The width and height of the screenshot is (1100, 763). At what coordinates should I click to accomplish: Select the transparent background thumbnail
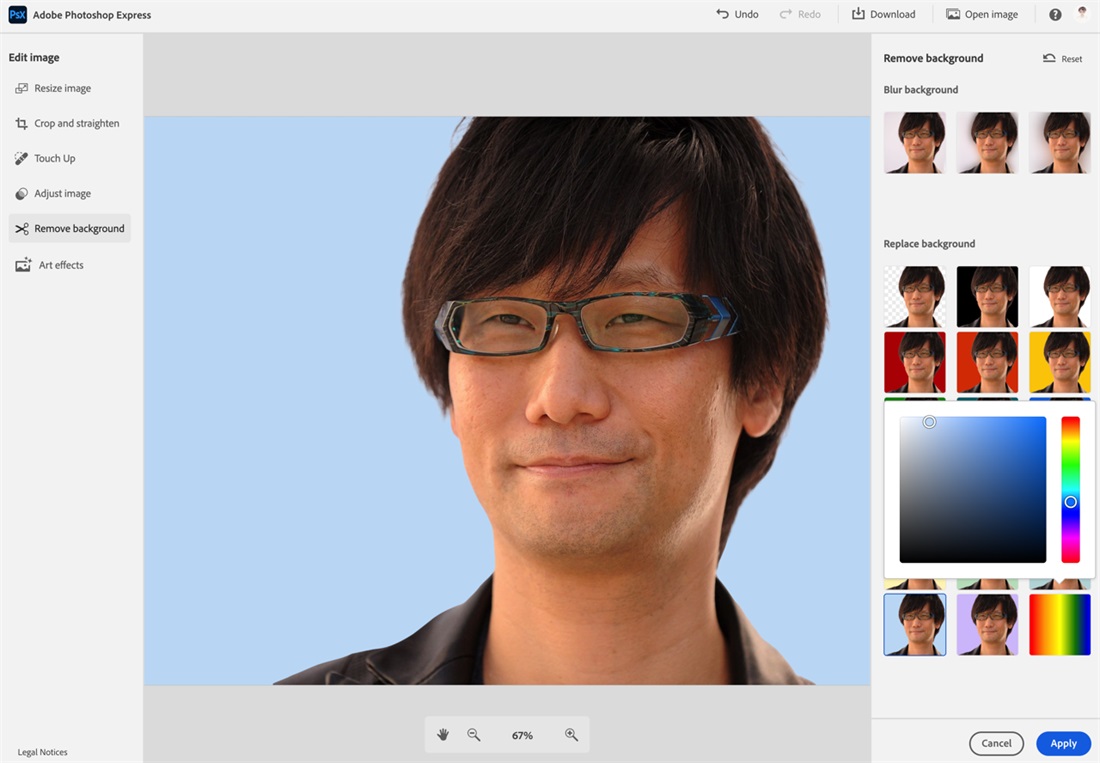coord(914,296)
